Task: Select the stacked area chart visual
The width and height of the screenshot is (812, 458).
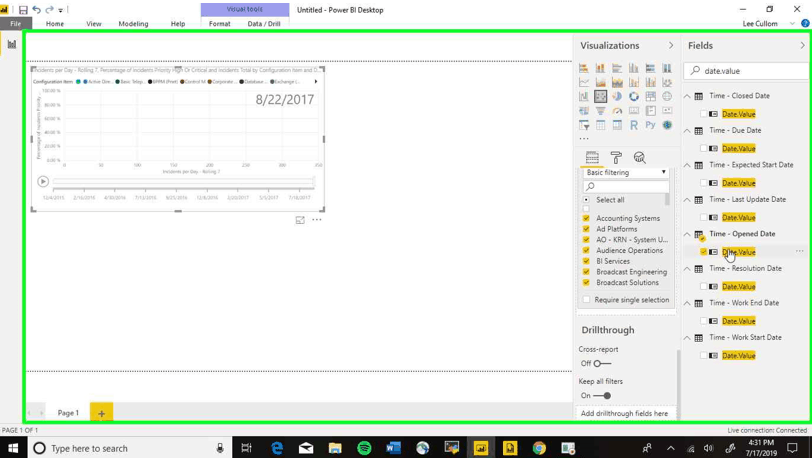Action: [x=617, y=82]
